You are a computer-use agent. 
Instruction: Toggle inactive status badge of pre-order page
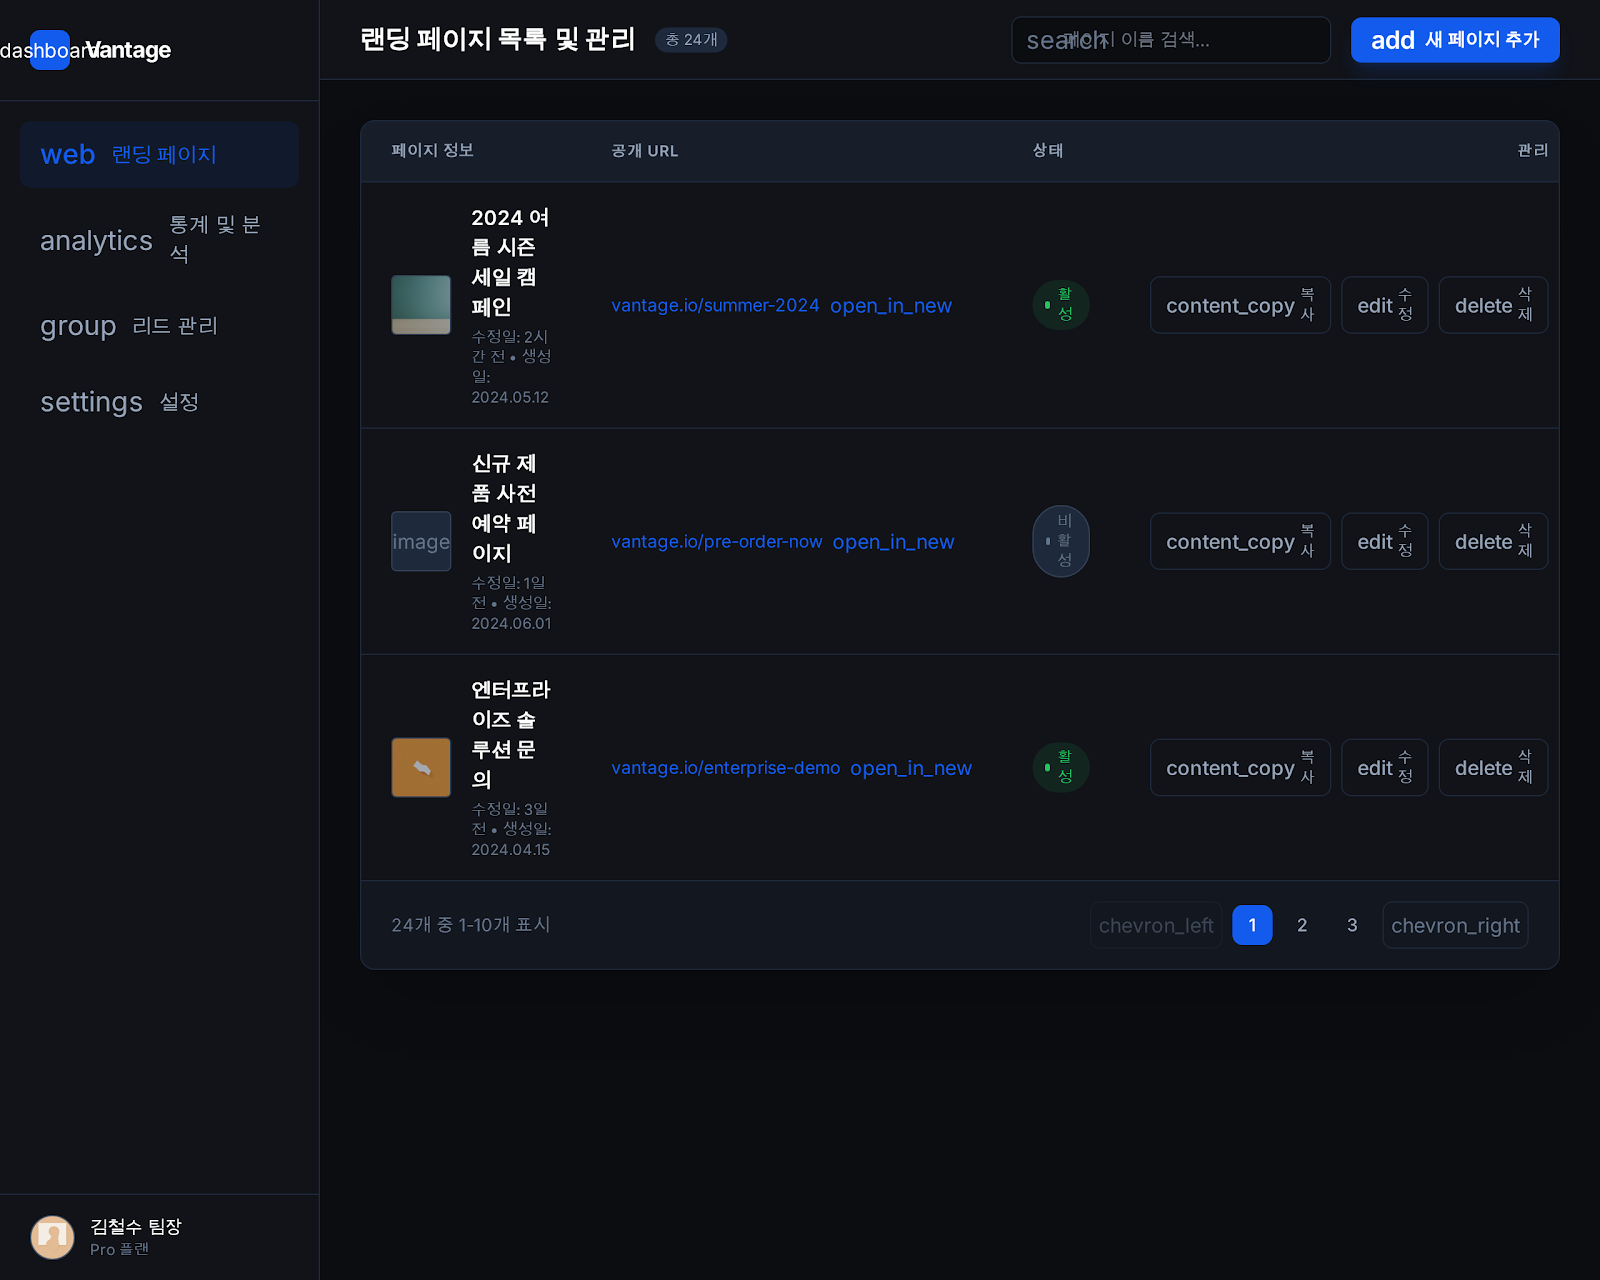[x=1060, y=541]
